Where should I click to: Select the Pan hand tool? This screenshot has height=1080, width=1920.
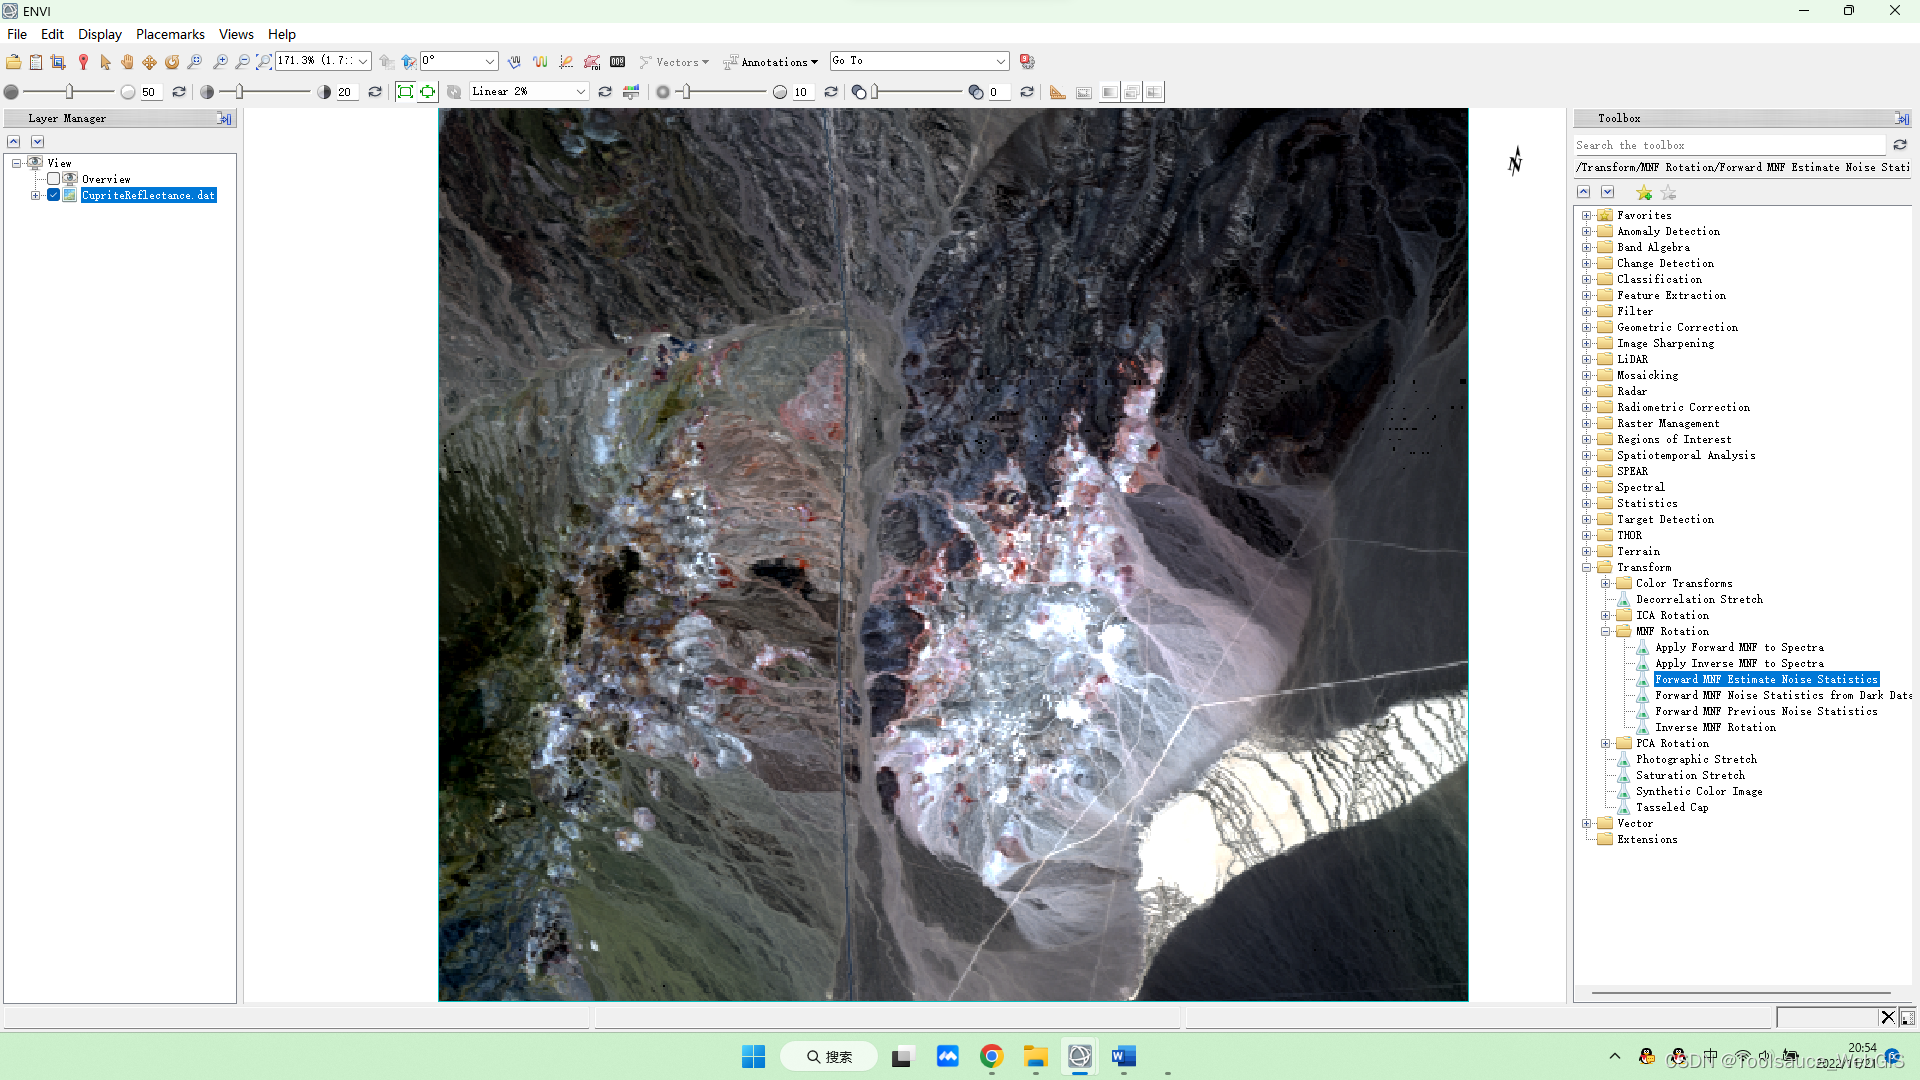[127, 62]
